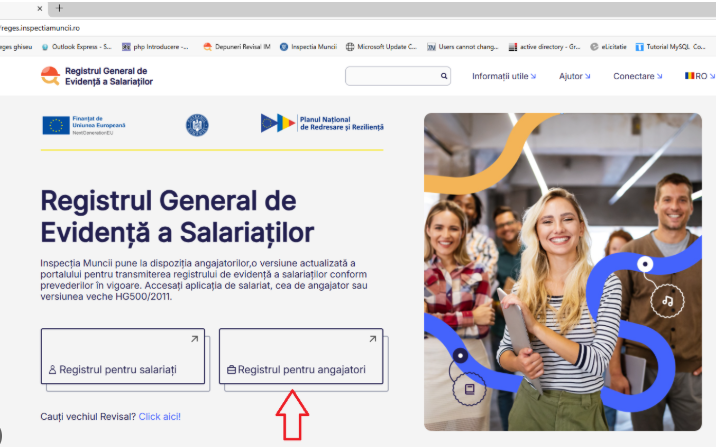The image size is (716, 447).
Task: Open the Inspectia Muncii bookmark
Action: click(x=308, y=47)
